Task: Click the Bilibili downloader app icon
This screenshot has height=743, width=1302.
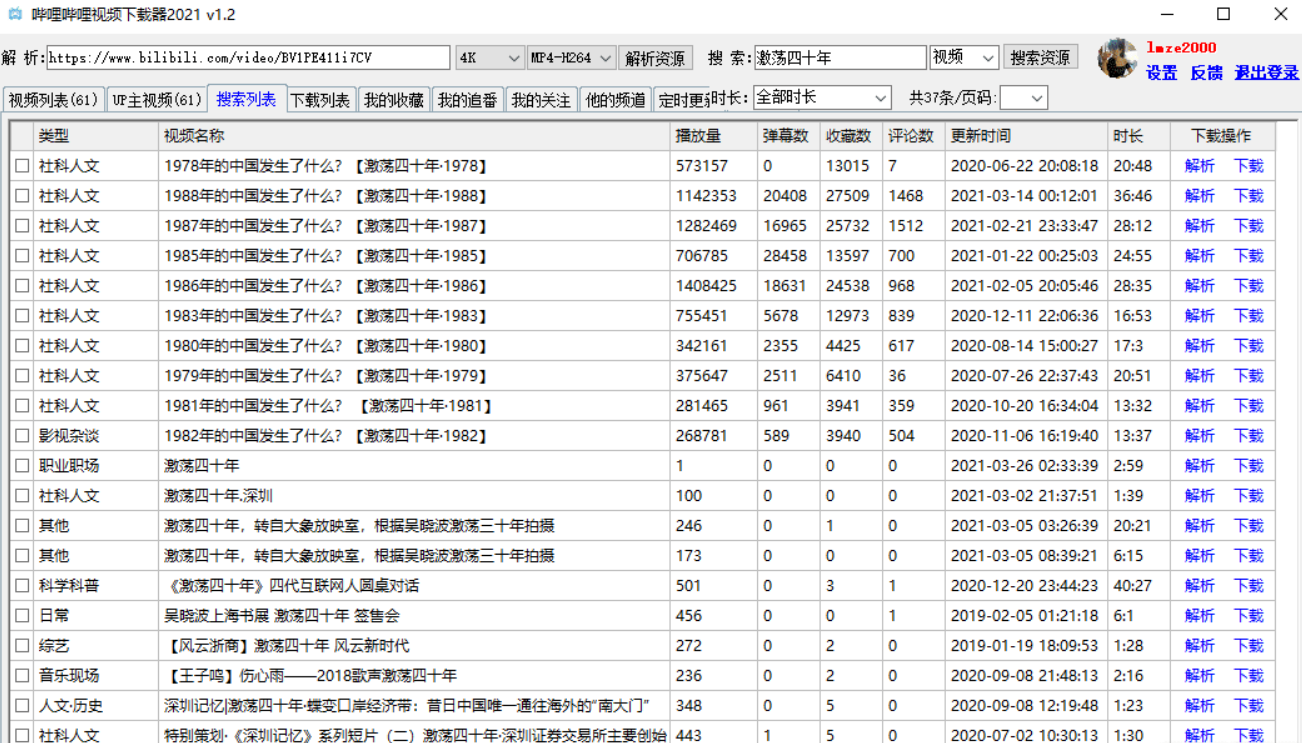Action: click(x=15, y=14)
